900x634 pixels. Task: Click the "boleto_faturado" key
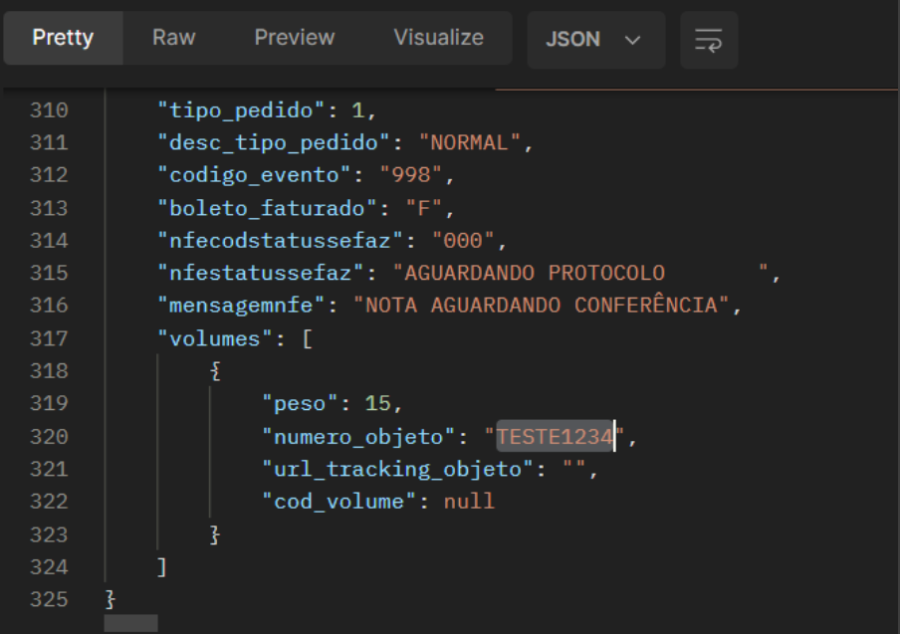(x=269, y=208)
